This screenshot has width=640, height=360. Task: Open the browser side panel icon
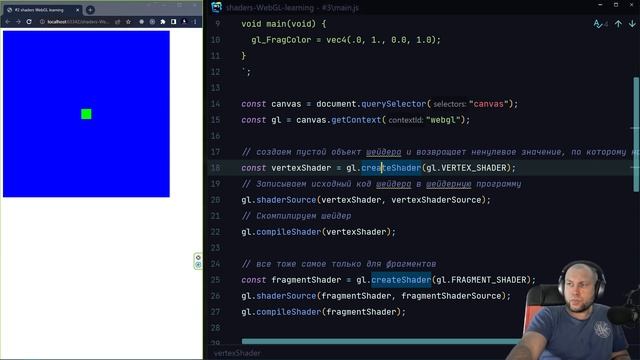[x=173, y=22]
